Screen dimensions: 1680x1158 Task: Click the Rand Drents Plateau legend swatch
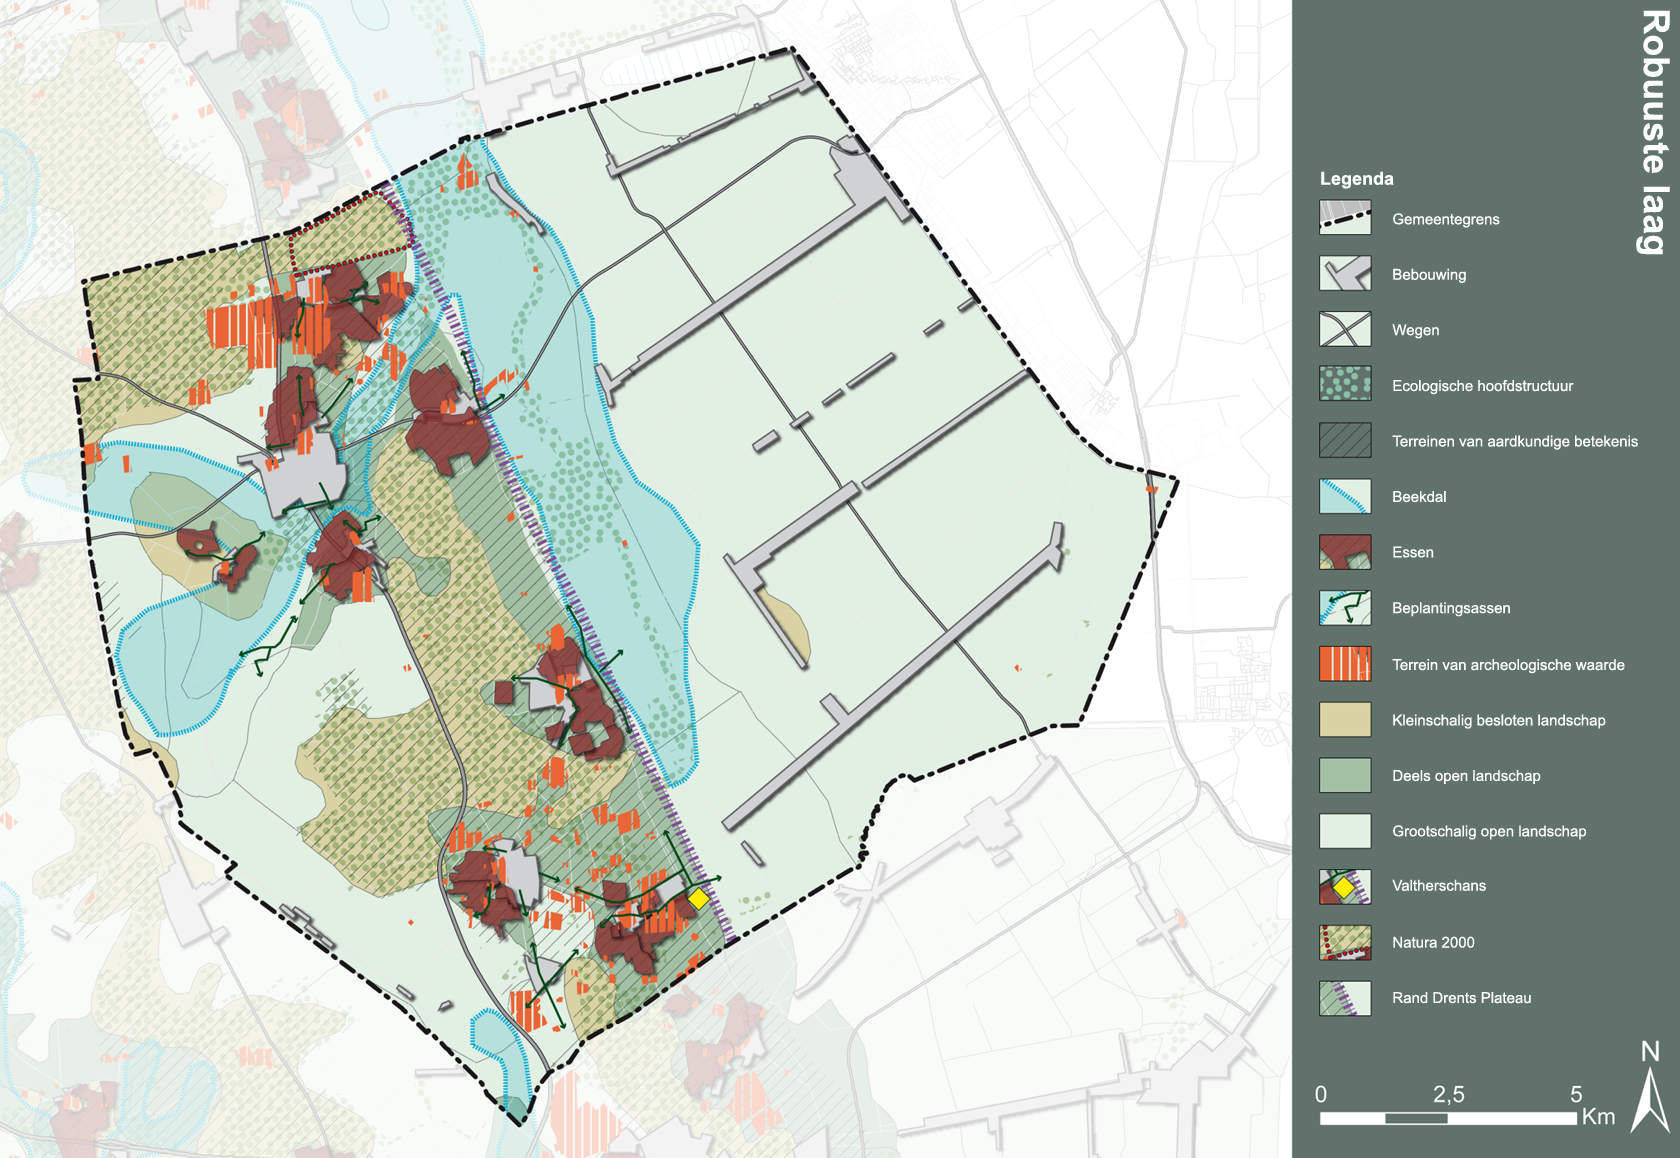tap(1344, 998)
